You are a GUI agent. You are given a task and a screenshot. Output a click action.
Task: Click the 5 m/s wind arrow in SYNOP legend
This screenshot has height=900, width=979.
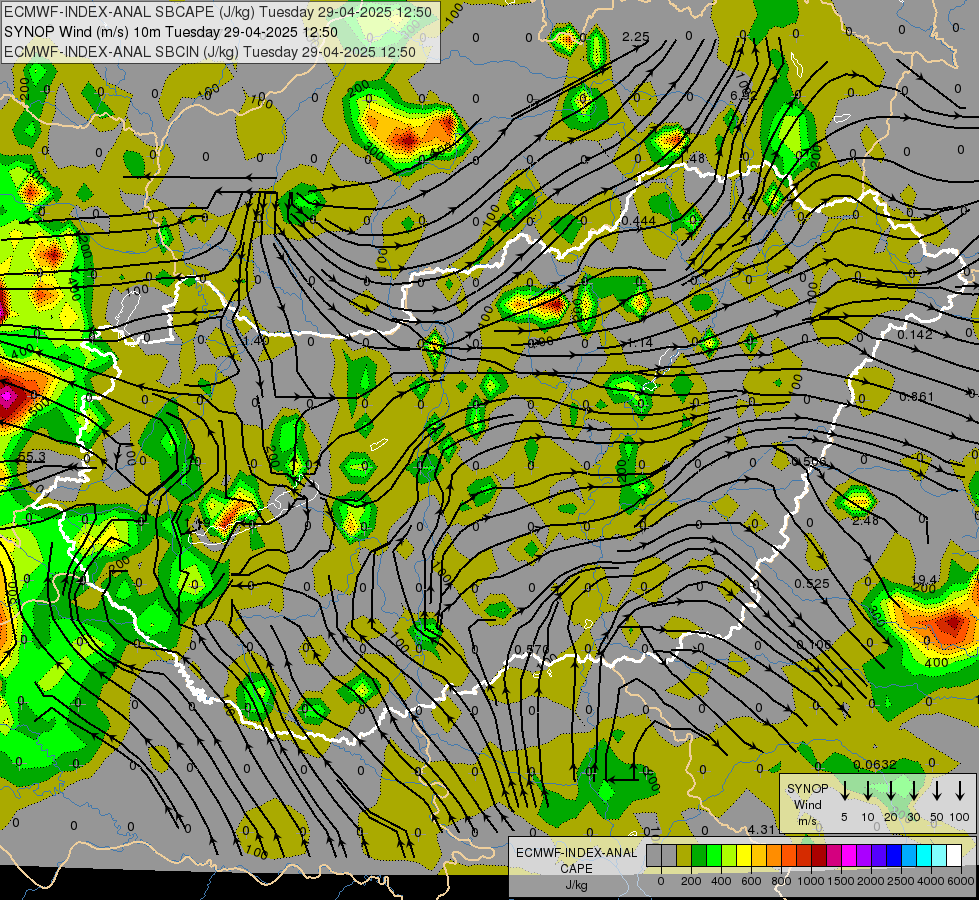844,790
